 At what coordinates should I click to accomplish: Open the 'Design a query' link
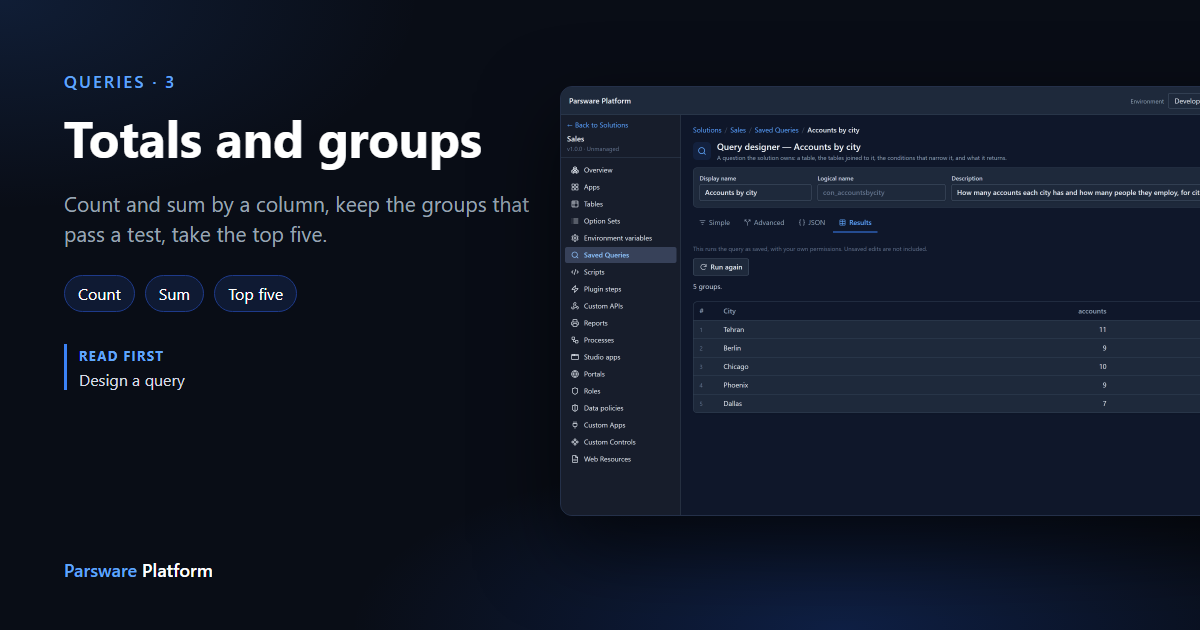(132, 381)
